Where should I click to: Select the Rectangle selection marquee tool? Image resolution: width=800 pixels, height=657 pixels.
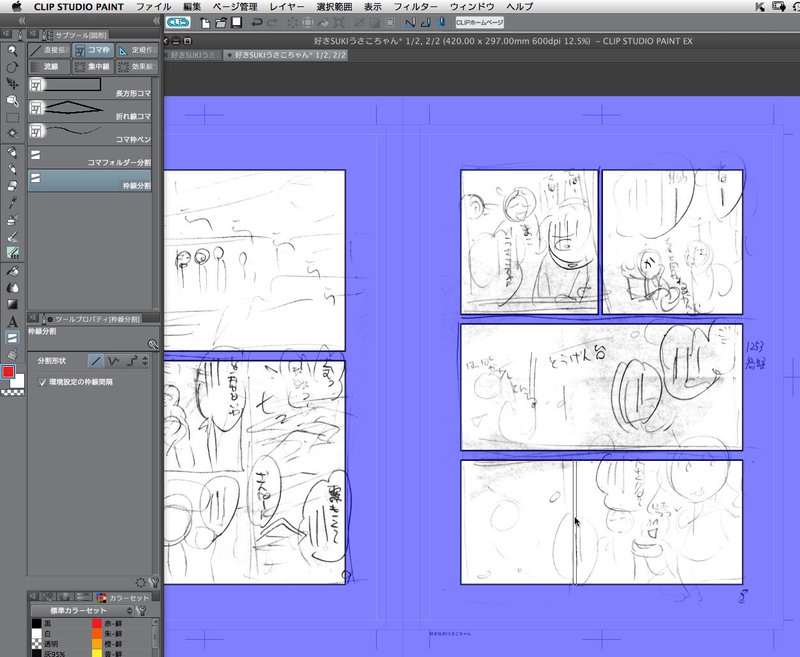coord(12,118)
